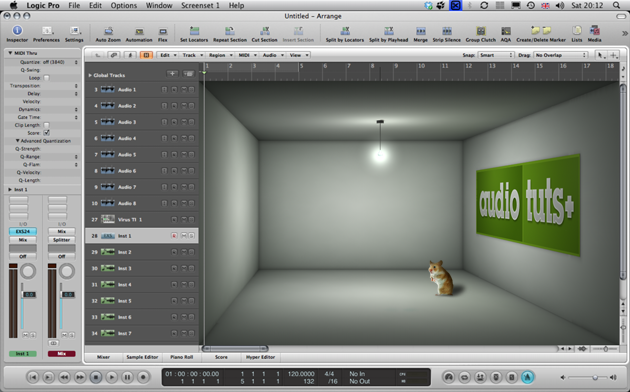
Task: Mute the Inst 4 track
Action: [x=184, y=285]
